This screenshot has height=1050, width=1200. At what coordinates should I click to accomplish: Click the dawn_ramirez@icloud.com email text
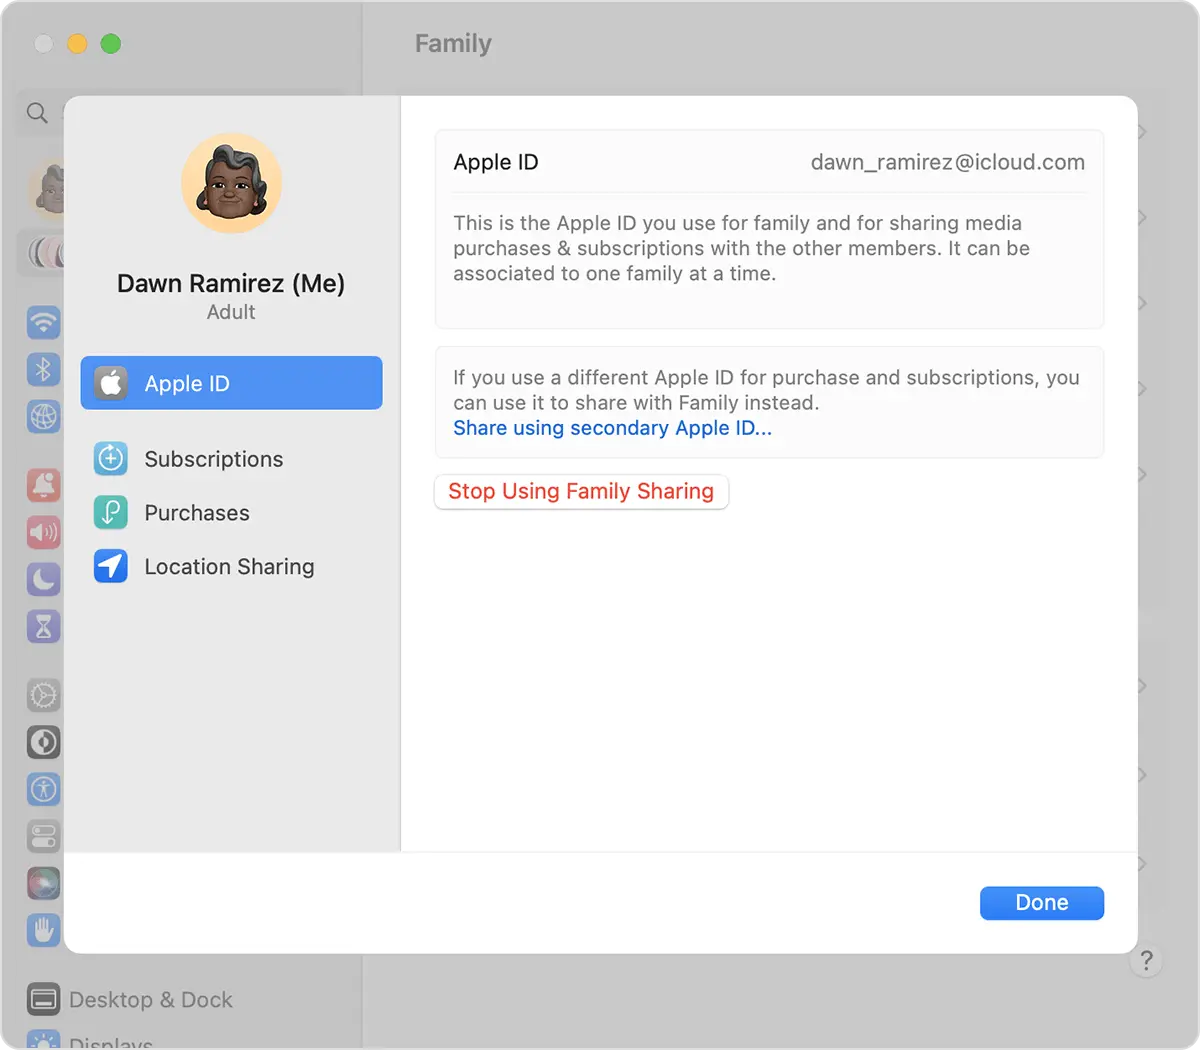[947, 162]
